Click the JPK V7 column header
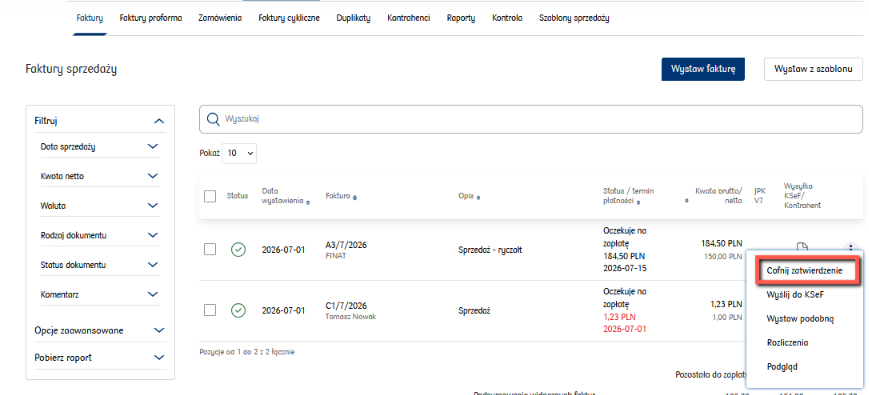This screenshot has height=395, width=869. (x=759, y=196)
